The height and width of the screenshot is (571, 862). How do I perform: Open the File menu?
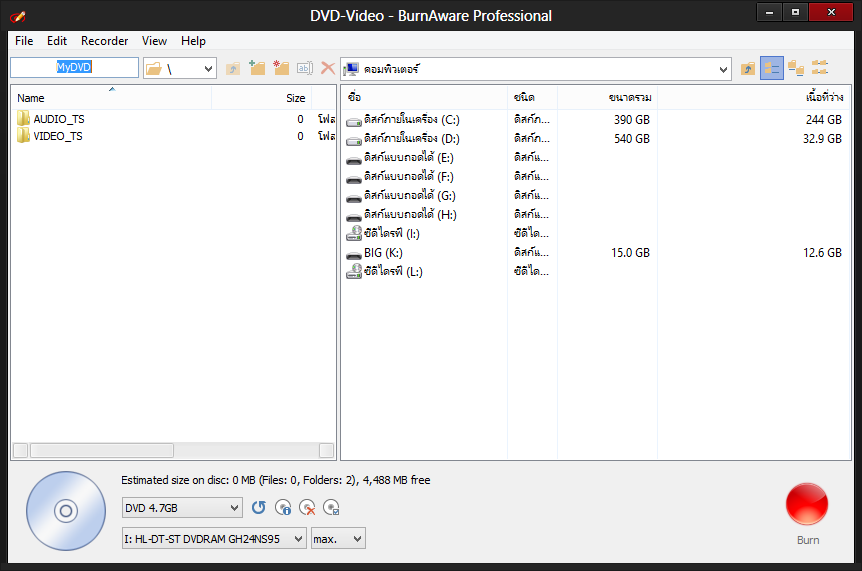click(24, 41)
